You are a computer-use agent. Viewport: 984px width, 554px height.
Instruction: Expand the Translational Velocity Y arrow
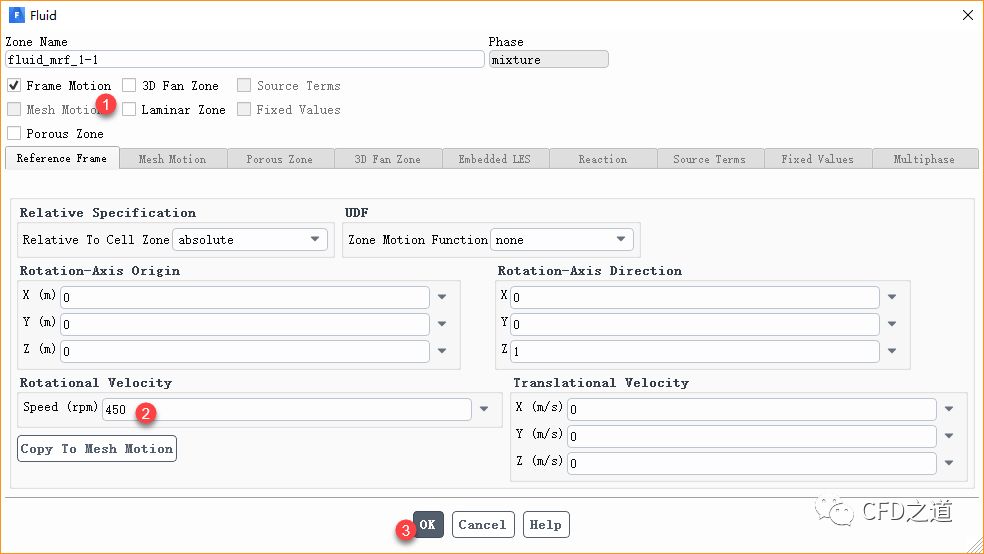(x=949, y=436)
